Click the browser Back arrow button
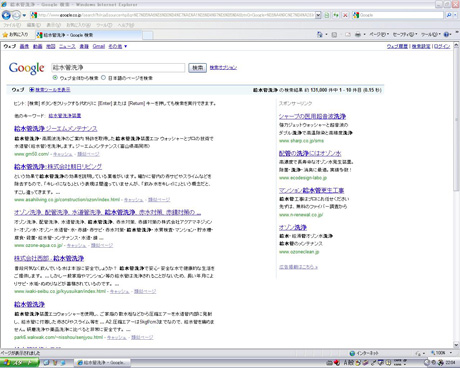This screenshot has height=368, width=460. pyautogui.click(x=6, y=15)
